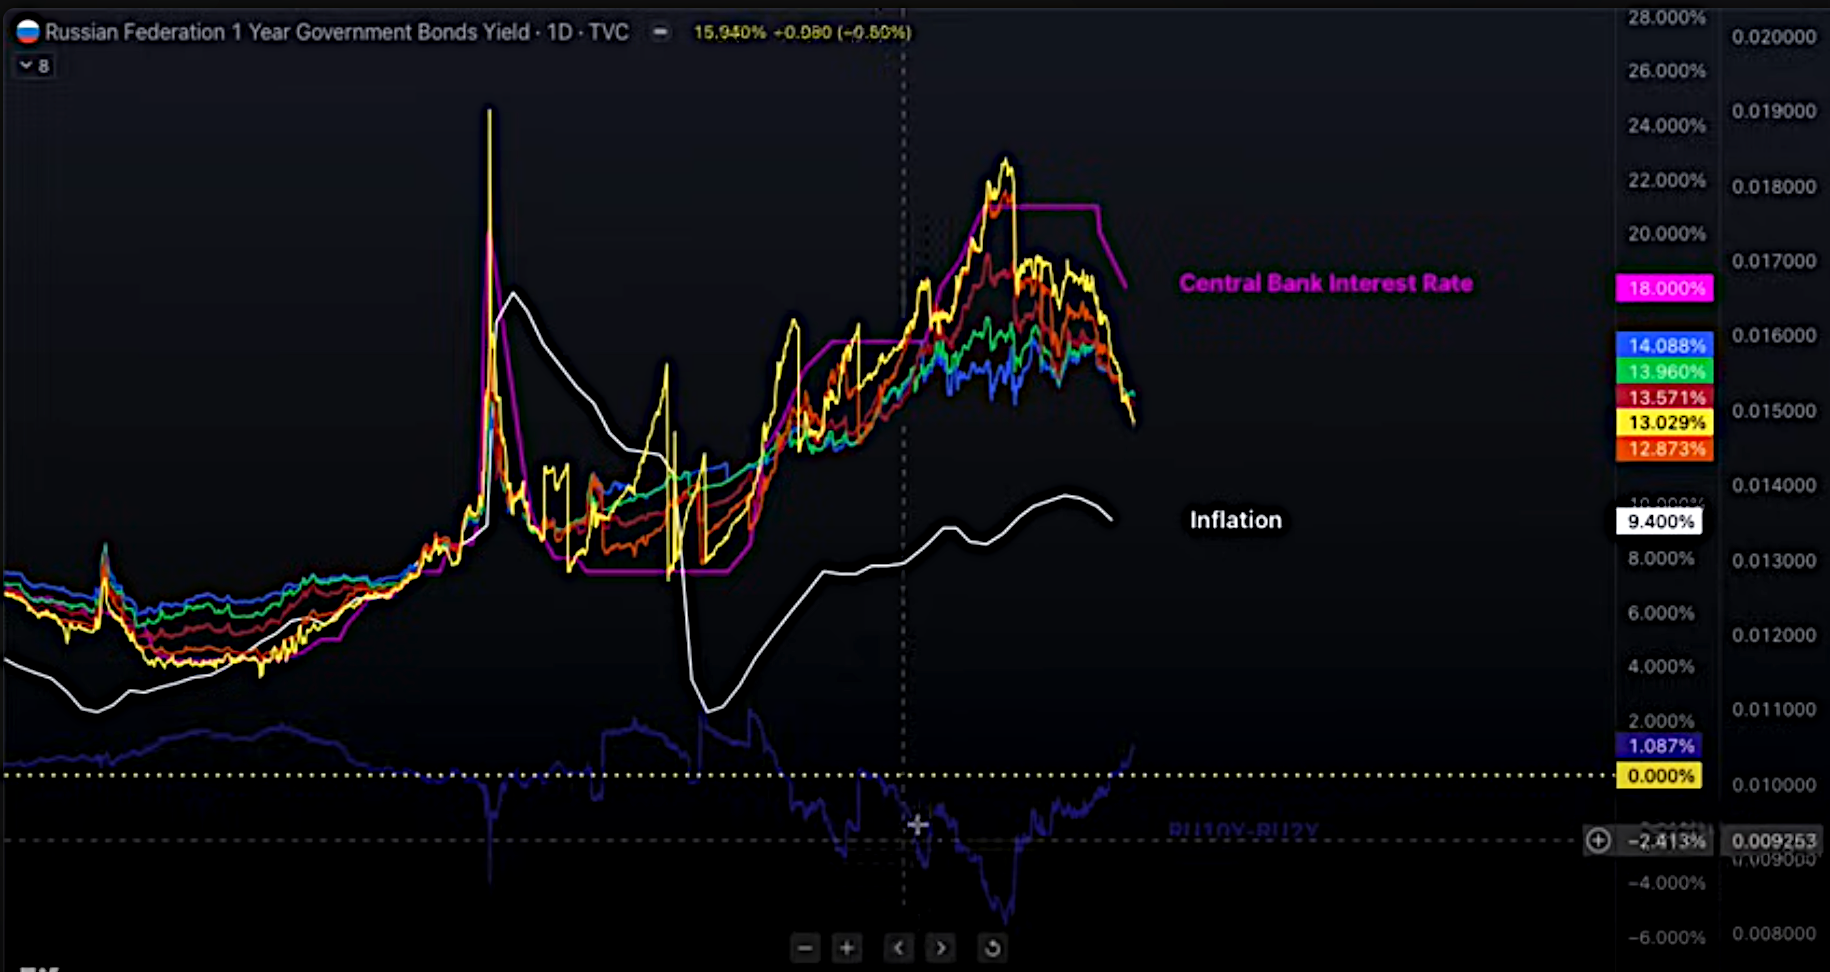Screen dimensions: 1830x972
Task: Click the 0.019000 tick on the right scale
Action: 1774,111
